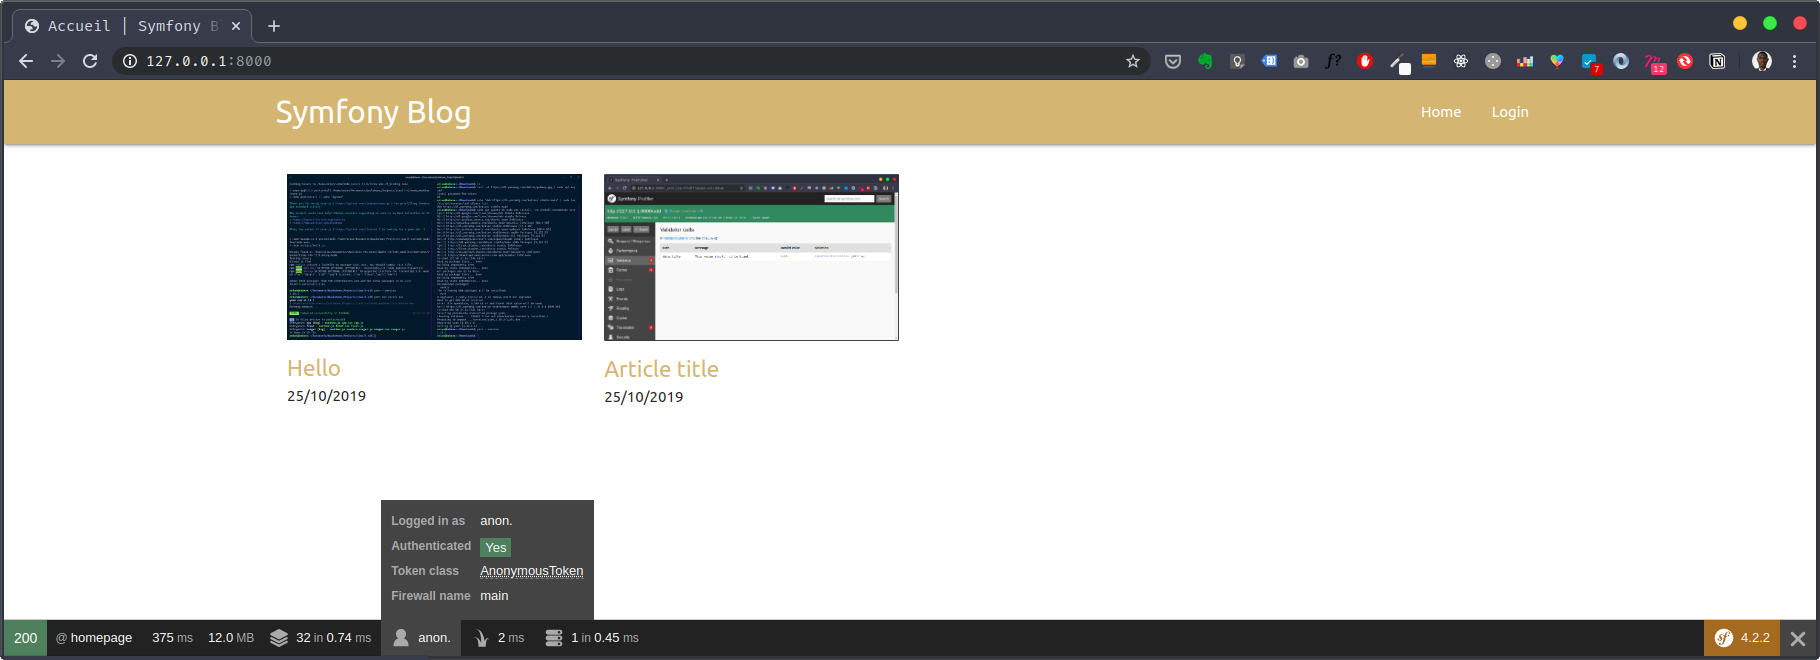The height and width of the screenshot is (660, 1820).
Task: Click the AnonymousToken class link
Action: [x=531, y=571]
